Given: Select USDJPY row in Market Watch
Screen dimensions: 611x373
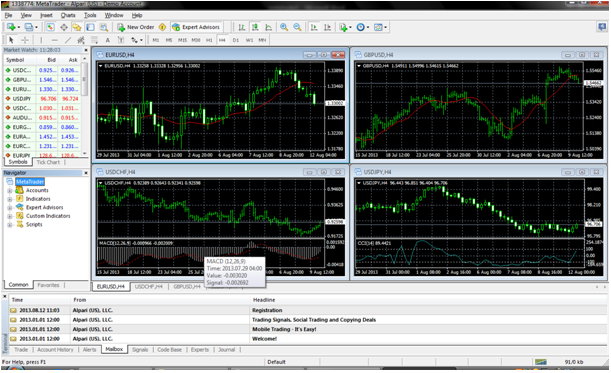Looking at the screenshot, I should pos(42,99).
